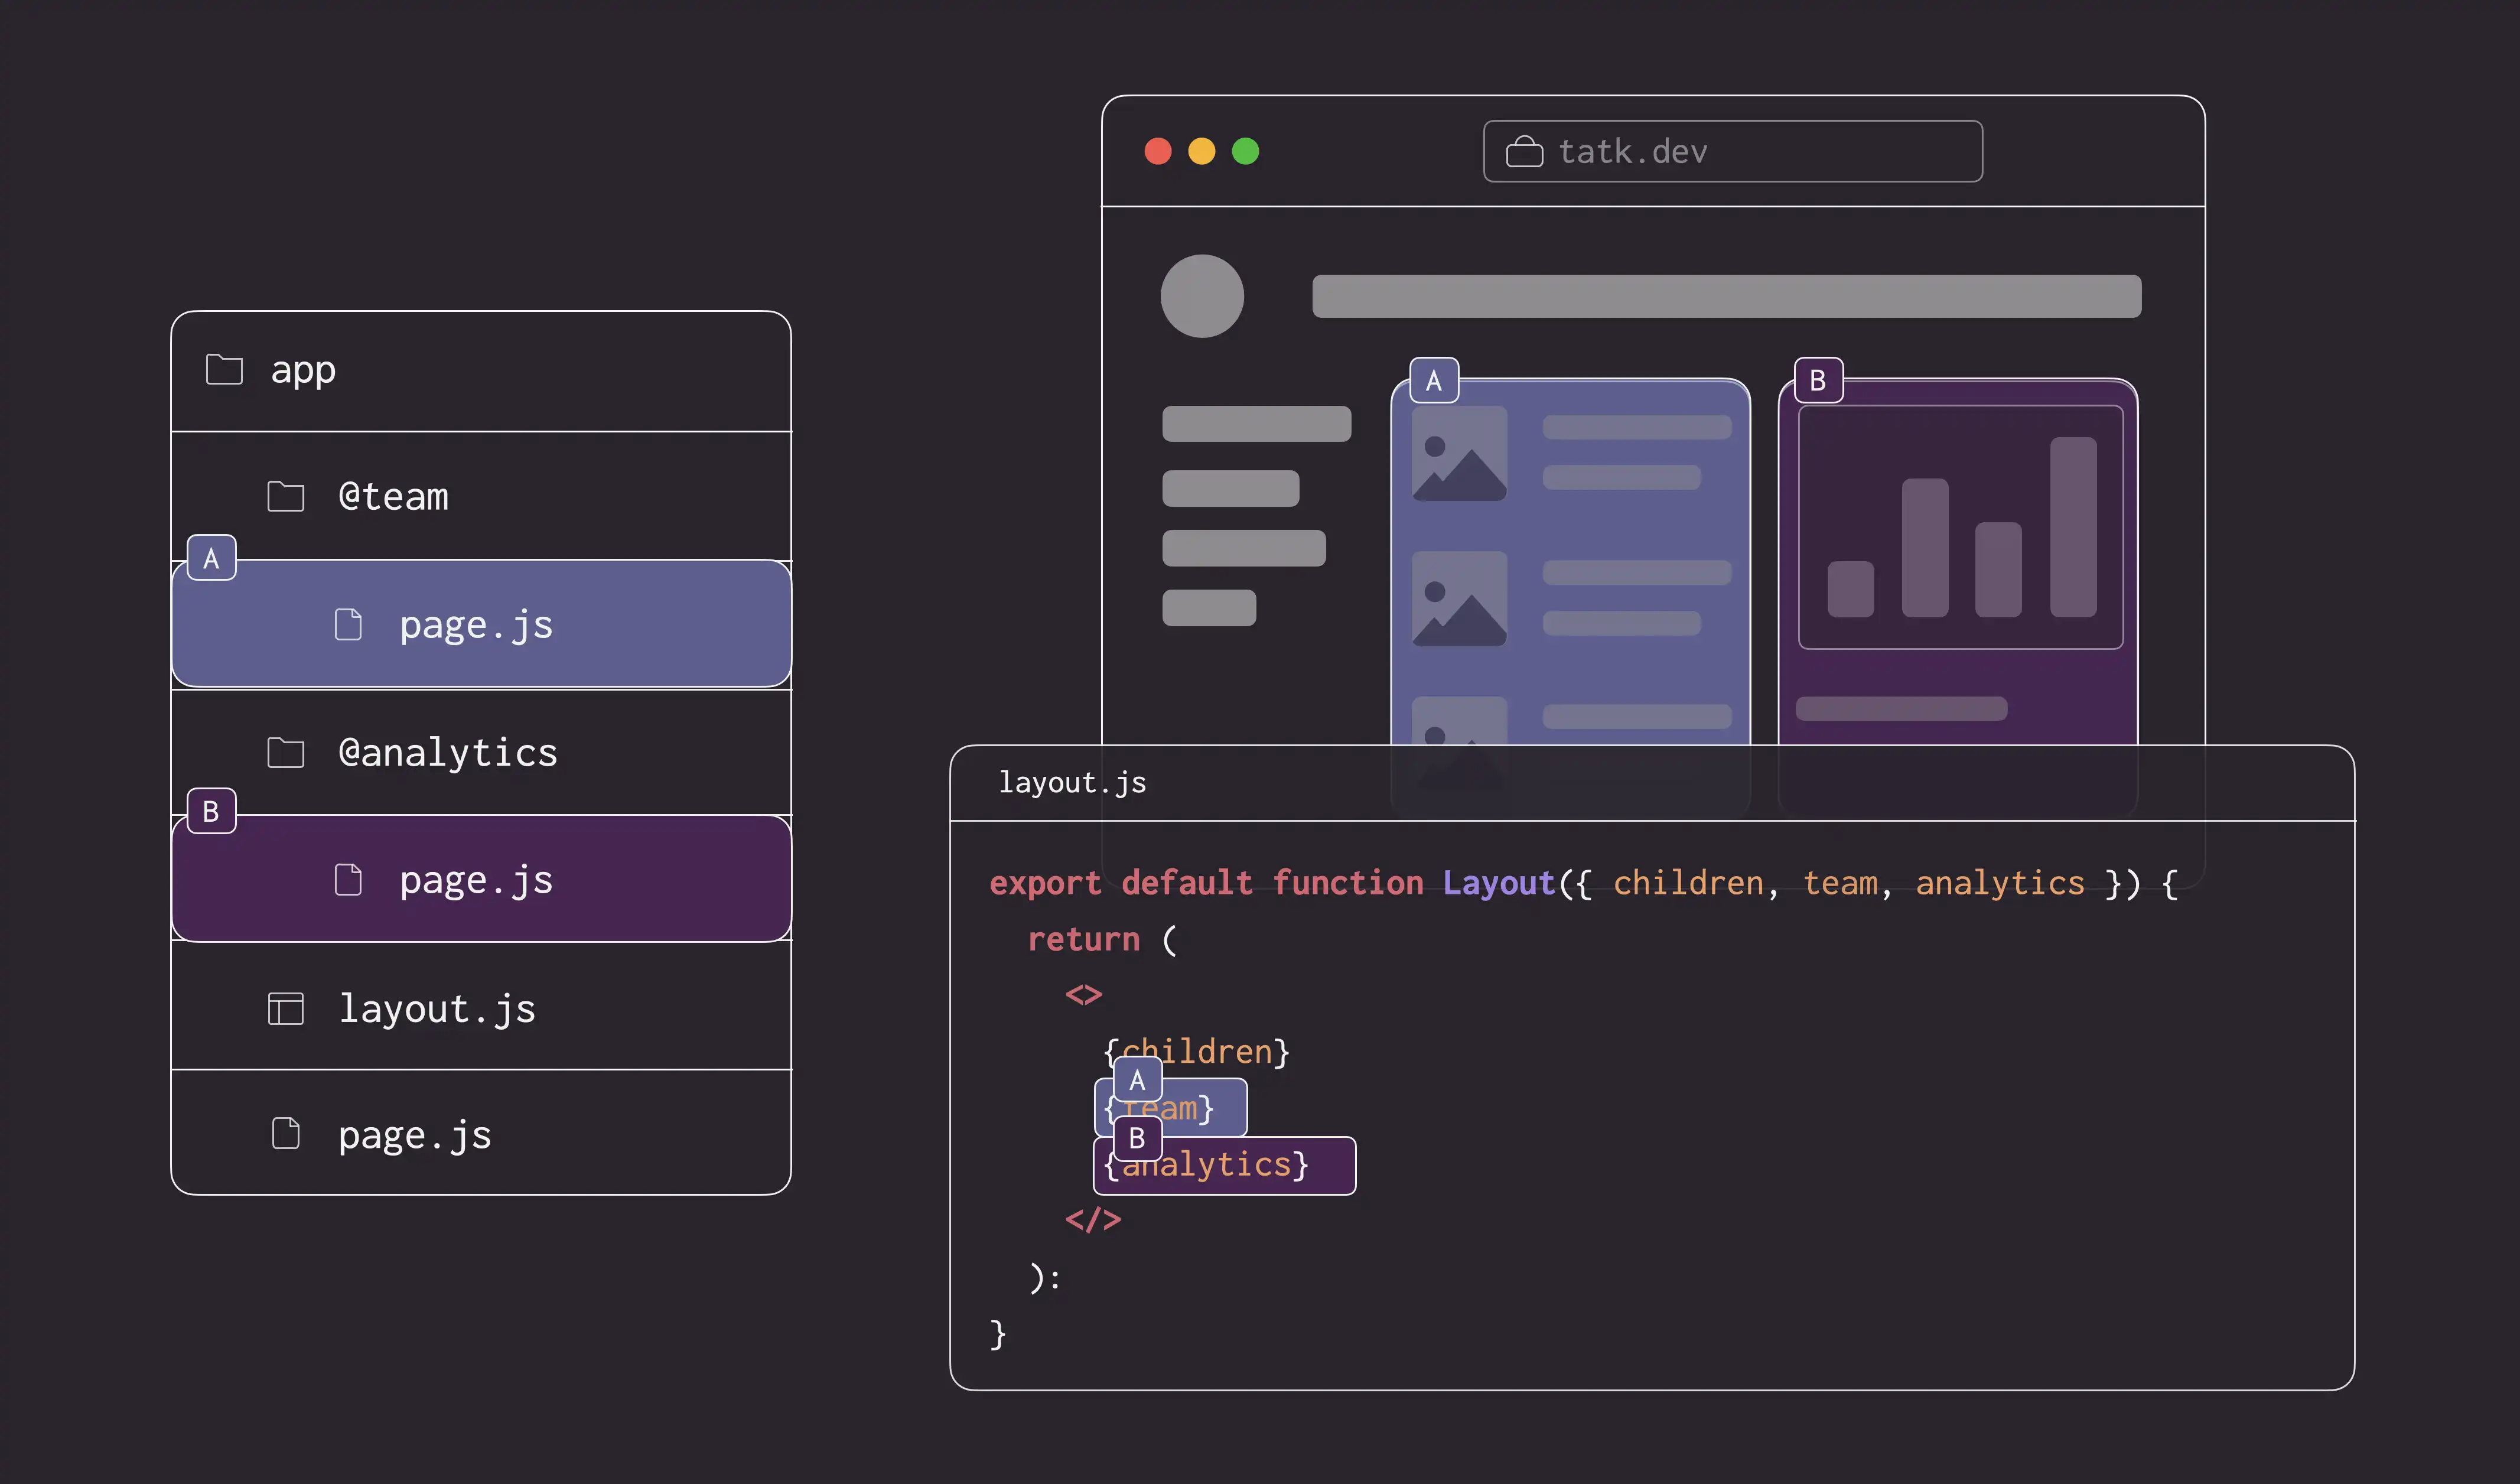Click the A badge on the @team page.js row

pyautogui.click(x=212, y=558)
